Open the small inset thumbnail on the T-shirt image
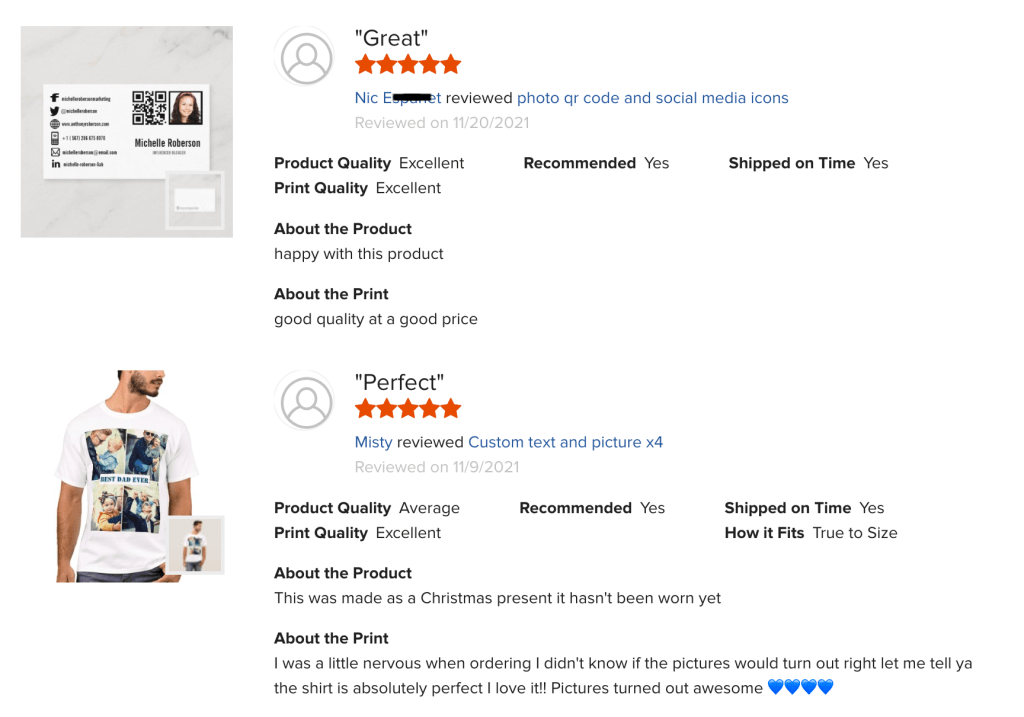Image resolution: width=1024 pixels, height=717 pixels. click(195, 545)
